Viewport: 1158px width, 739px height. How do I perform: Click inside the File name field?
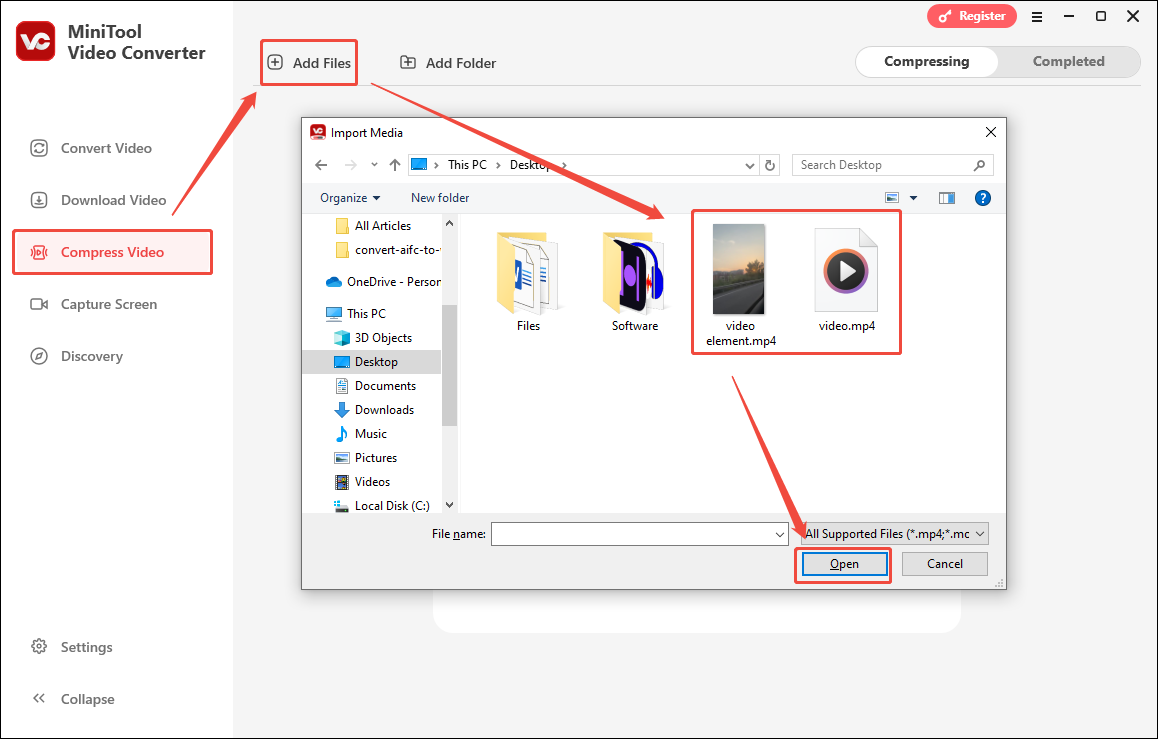click(x=635, y=534)
